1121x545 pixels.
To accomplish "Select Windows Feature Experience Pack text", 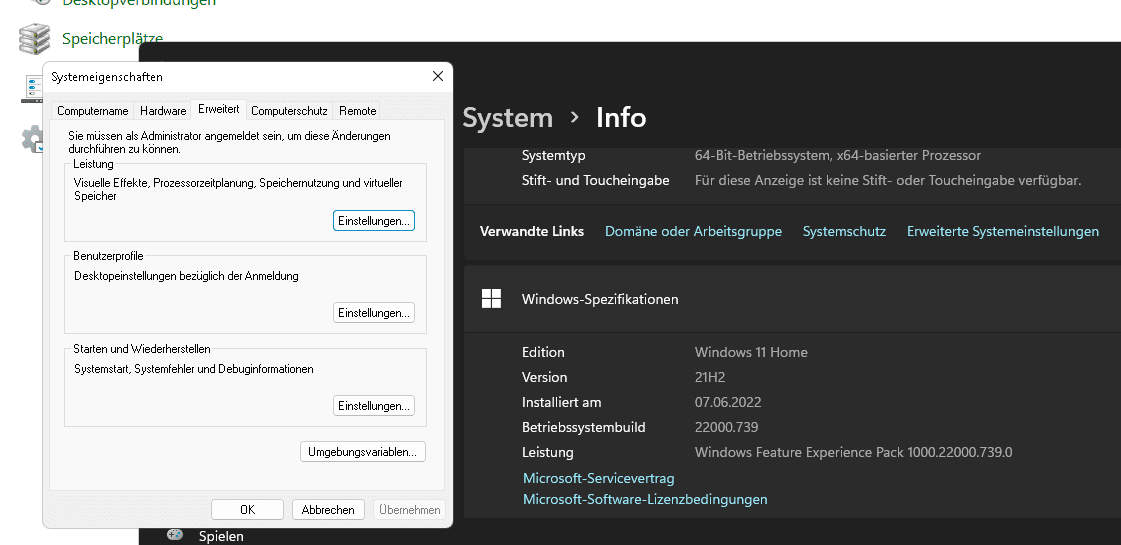I will pos(854,452).
